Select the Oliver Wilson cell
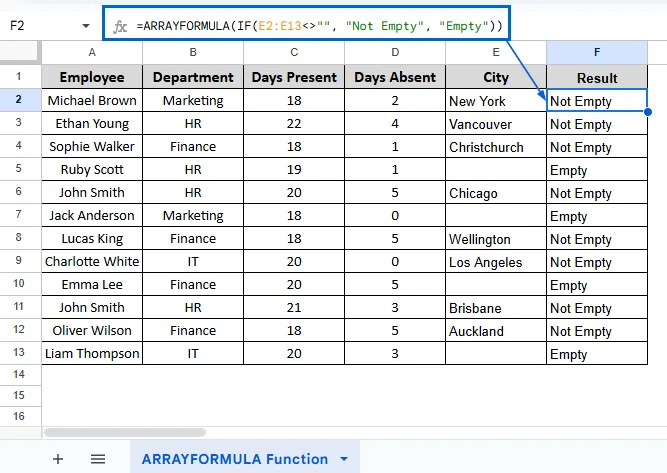The width and height of the screenshot is (667, 473). pyautogui.click(x=92, y=330)
